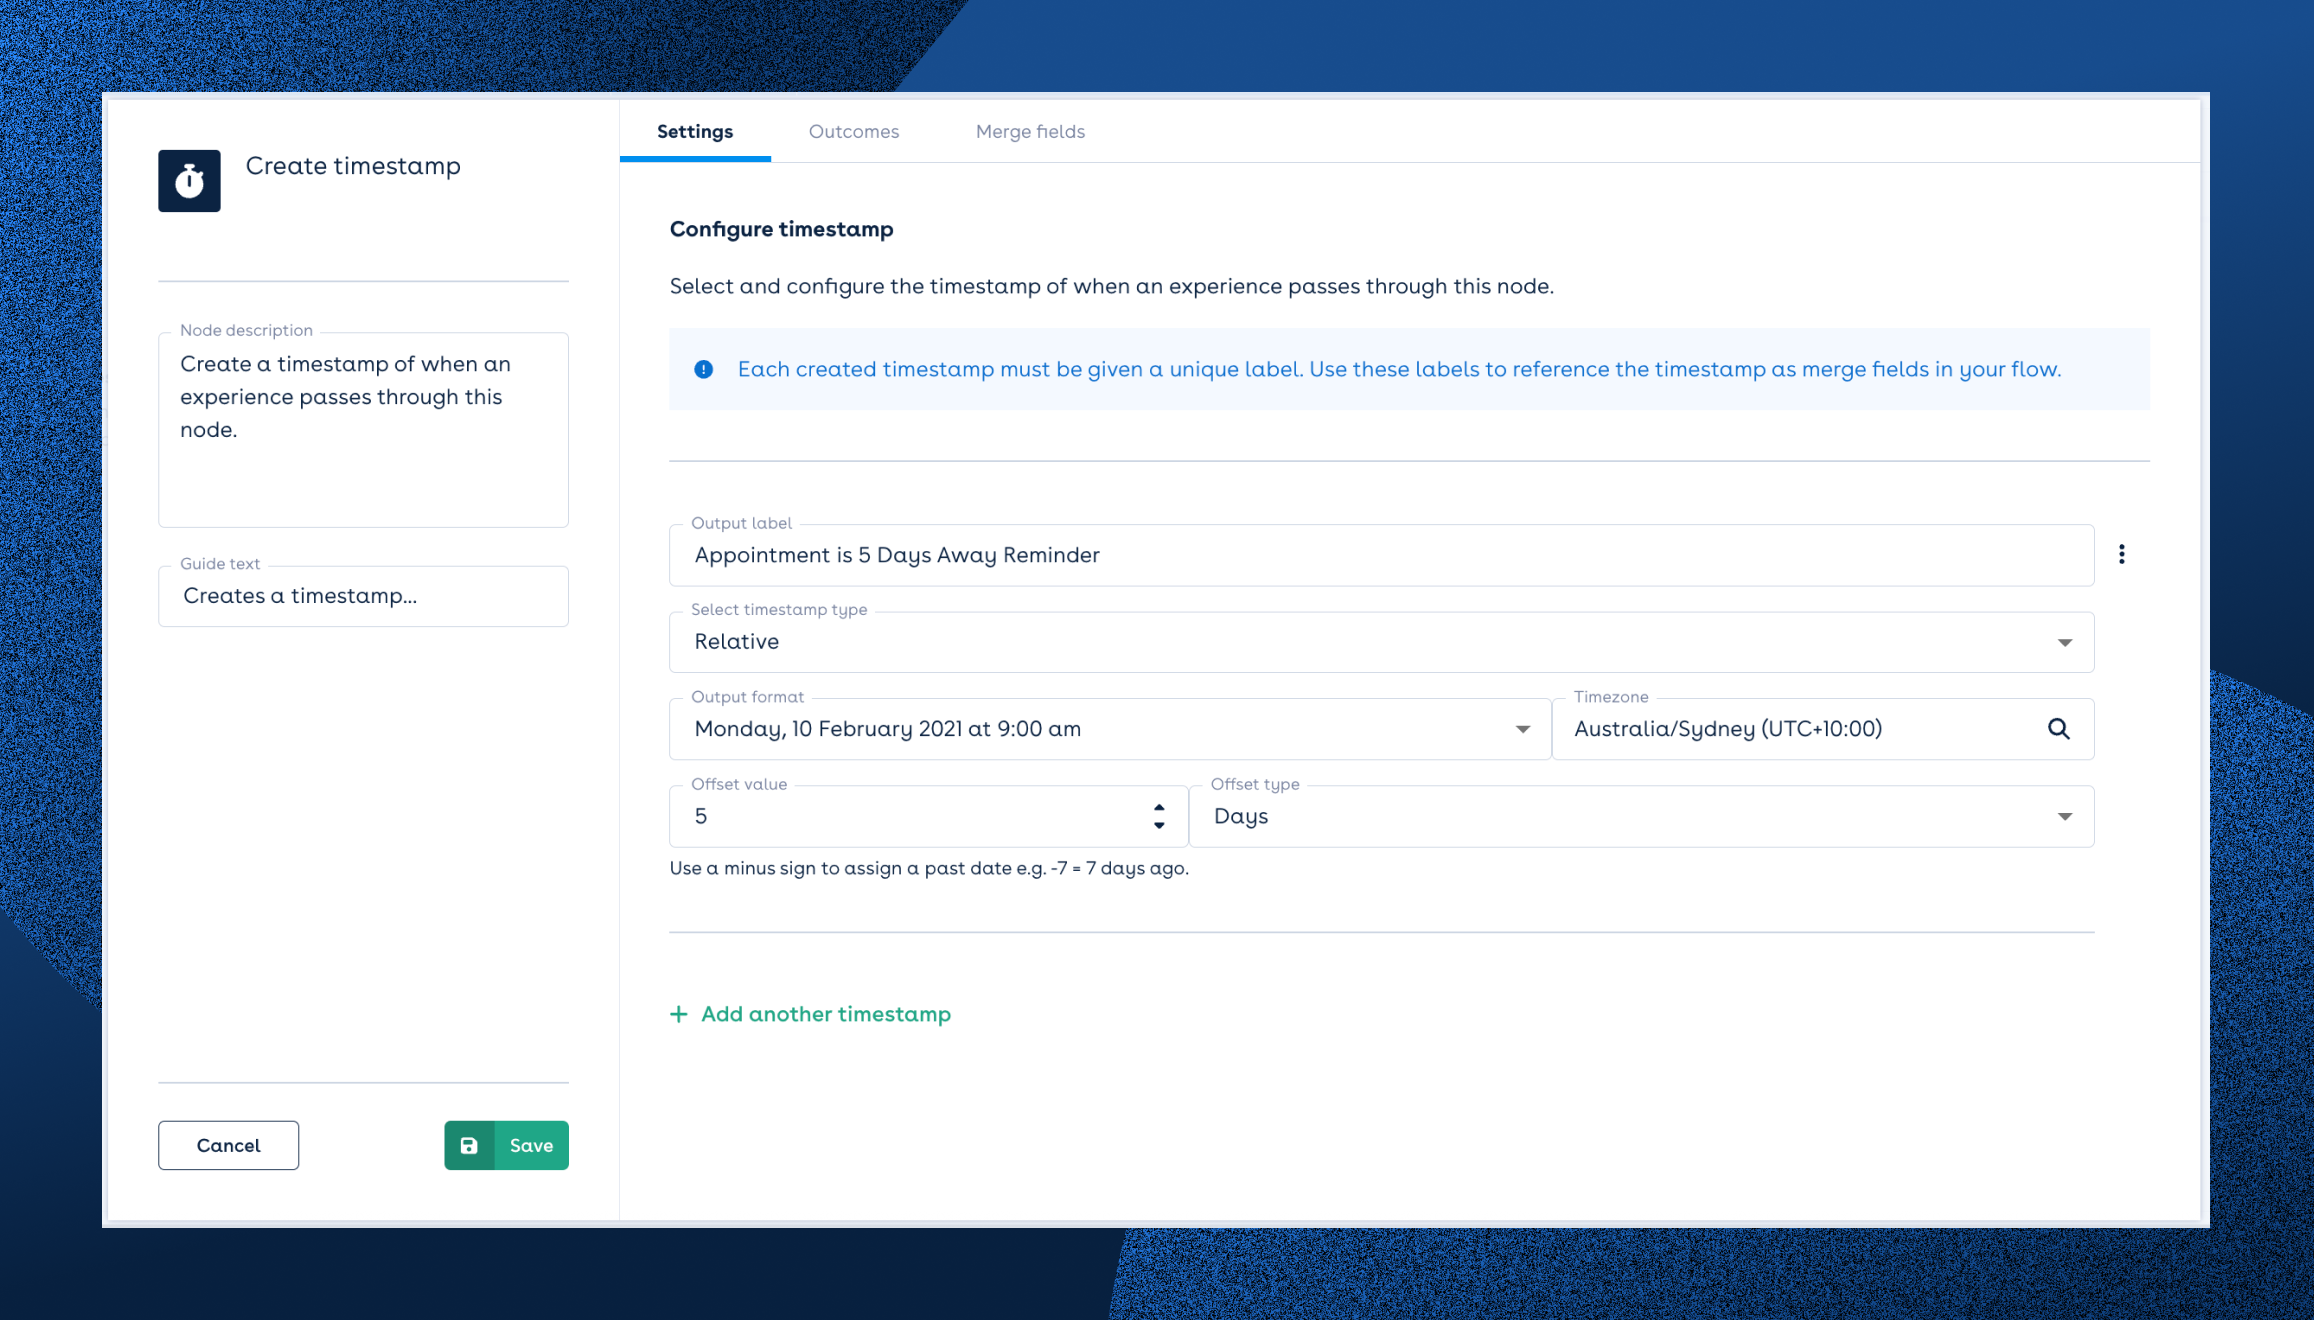This screenshot has height=1320, width=2314.
Task: Switch to the Merge fields tab
Action: click(x=1030, y=131)
